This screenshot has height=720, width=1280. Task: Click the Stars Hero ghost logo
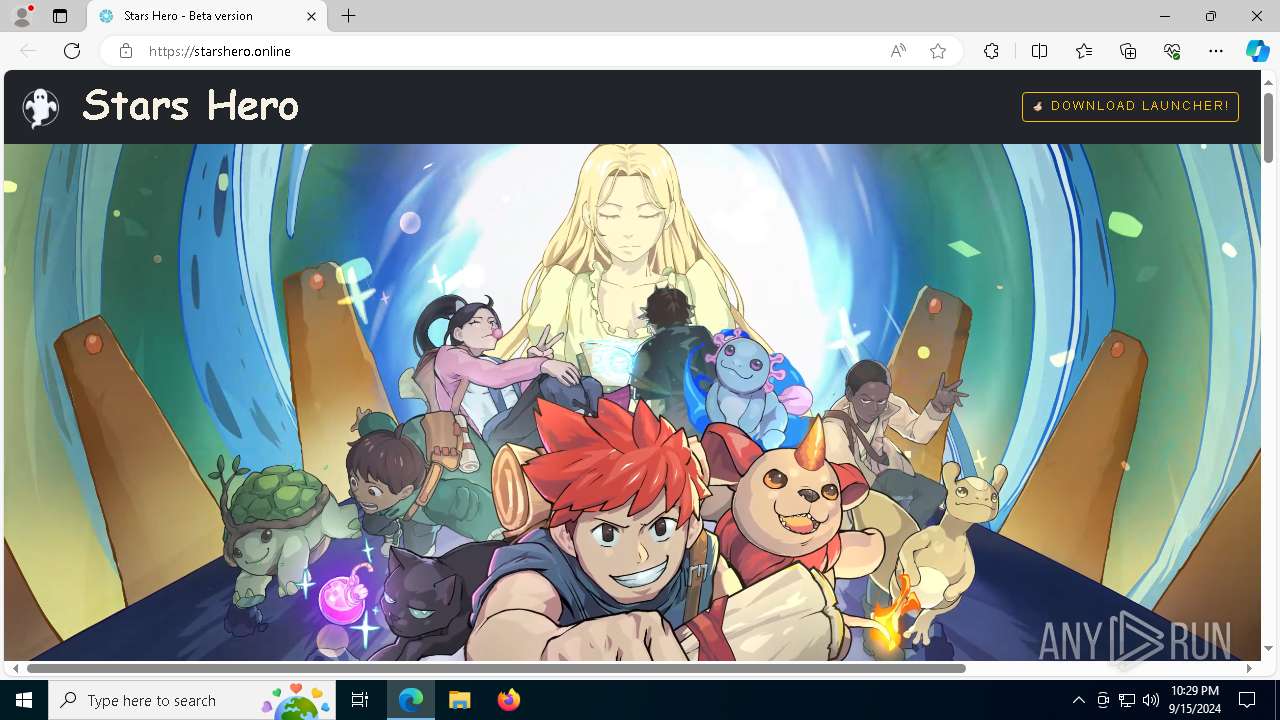coord(41,107)
